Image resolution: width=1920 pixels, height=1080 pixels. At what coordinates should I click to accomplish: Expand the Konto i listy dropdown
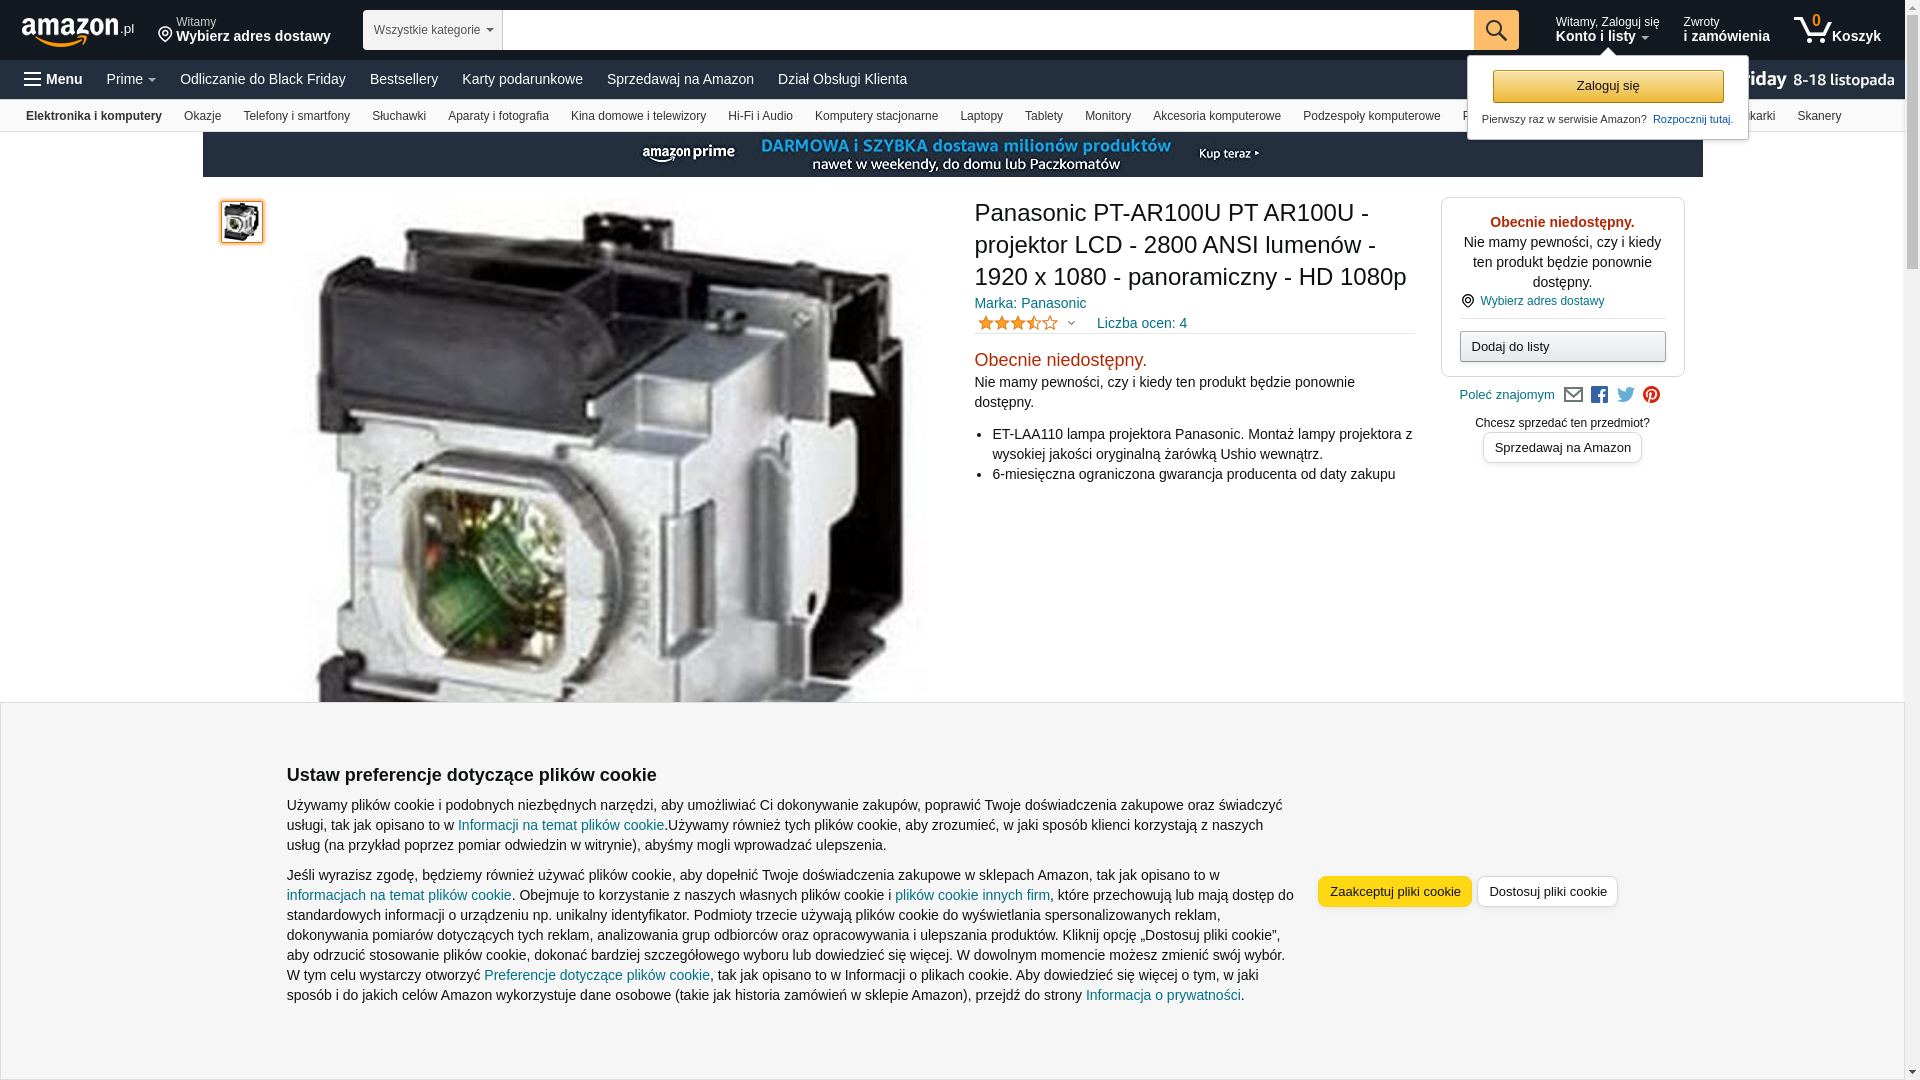[x=1606, y=30]
